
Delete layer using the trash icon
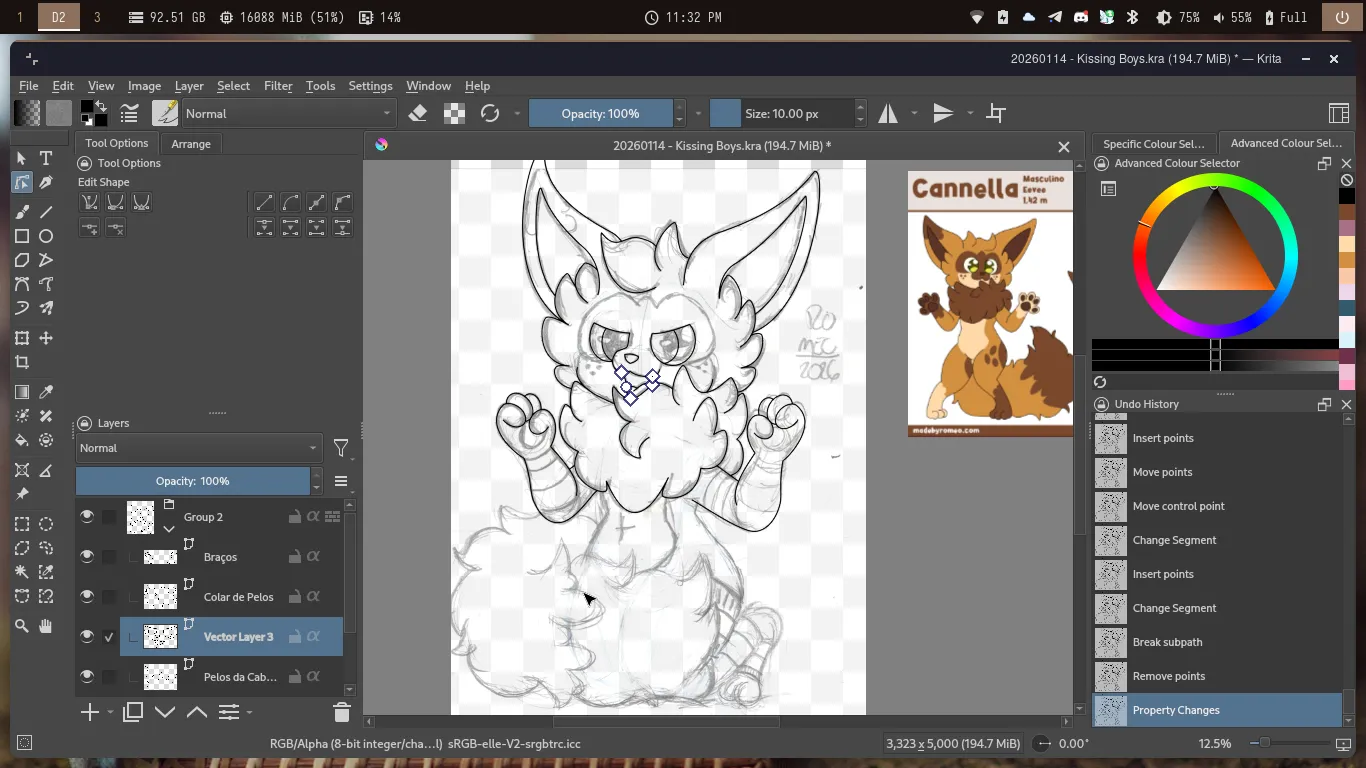tap(341, 712)
